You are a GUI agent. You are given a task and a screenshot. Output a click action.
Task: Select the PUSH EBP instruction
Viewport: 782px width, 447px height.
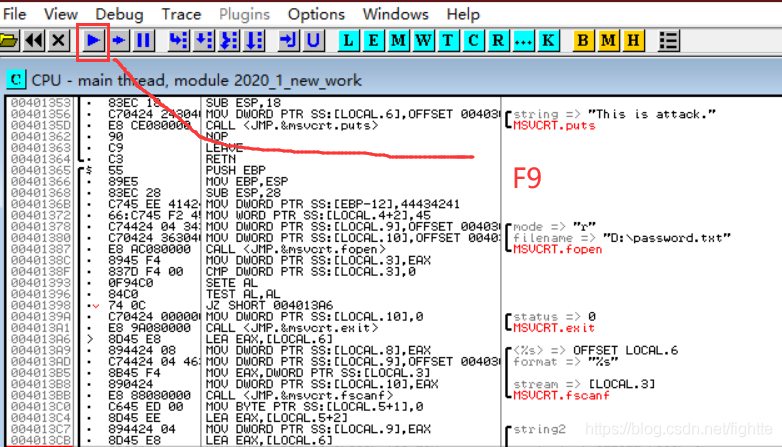point(236,170)
